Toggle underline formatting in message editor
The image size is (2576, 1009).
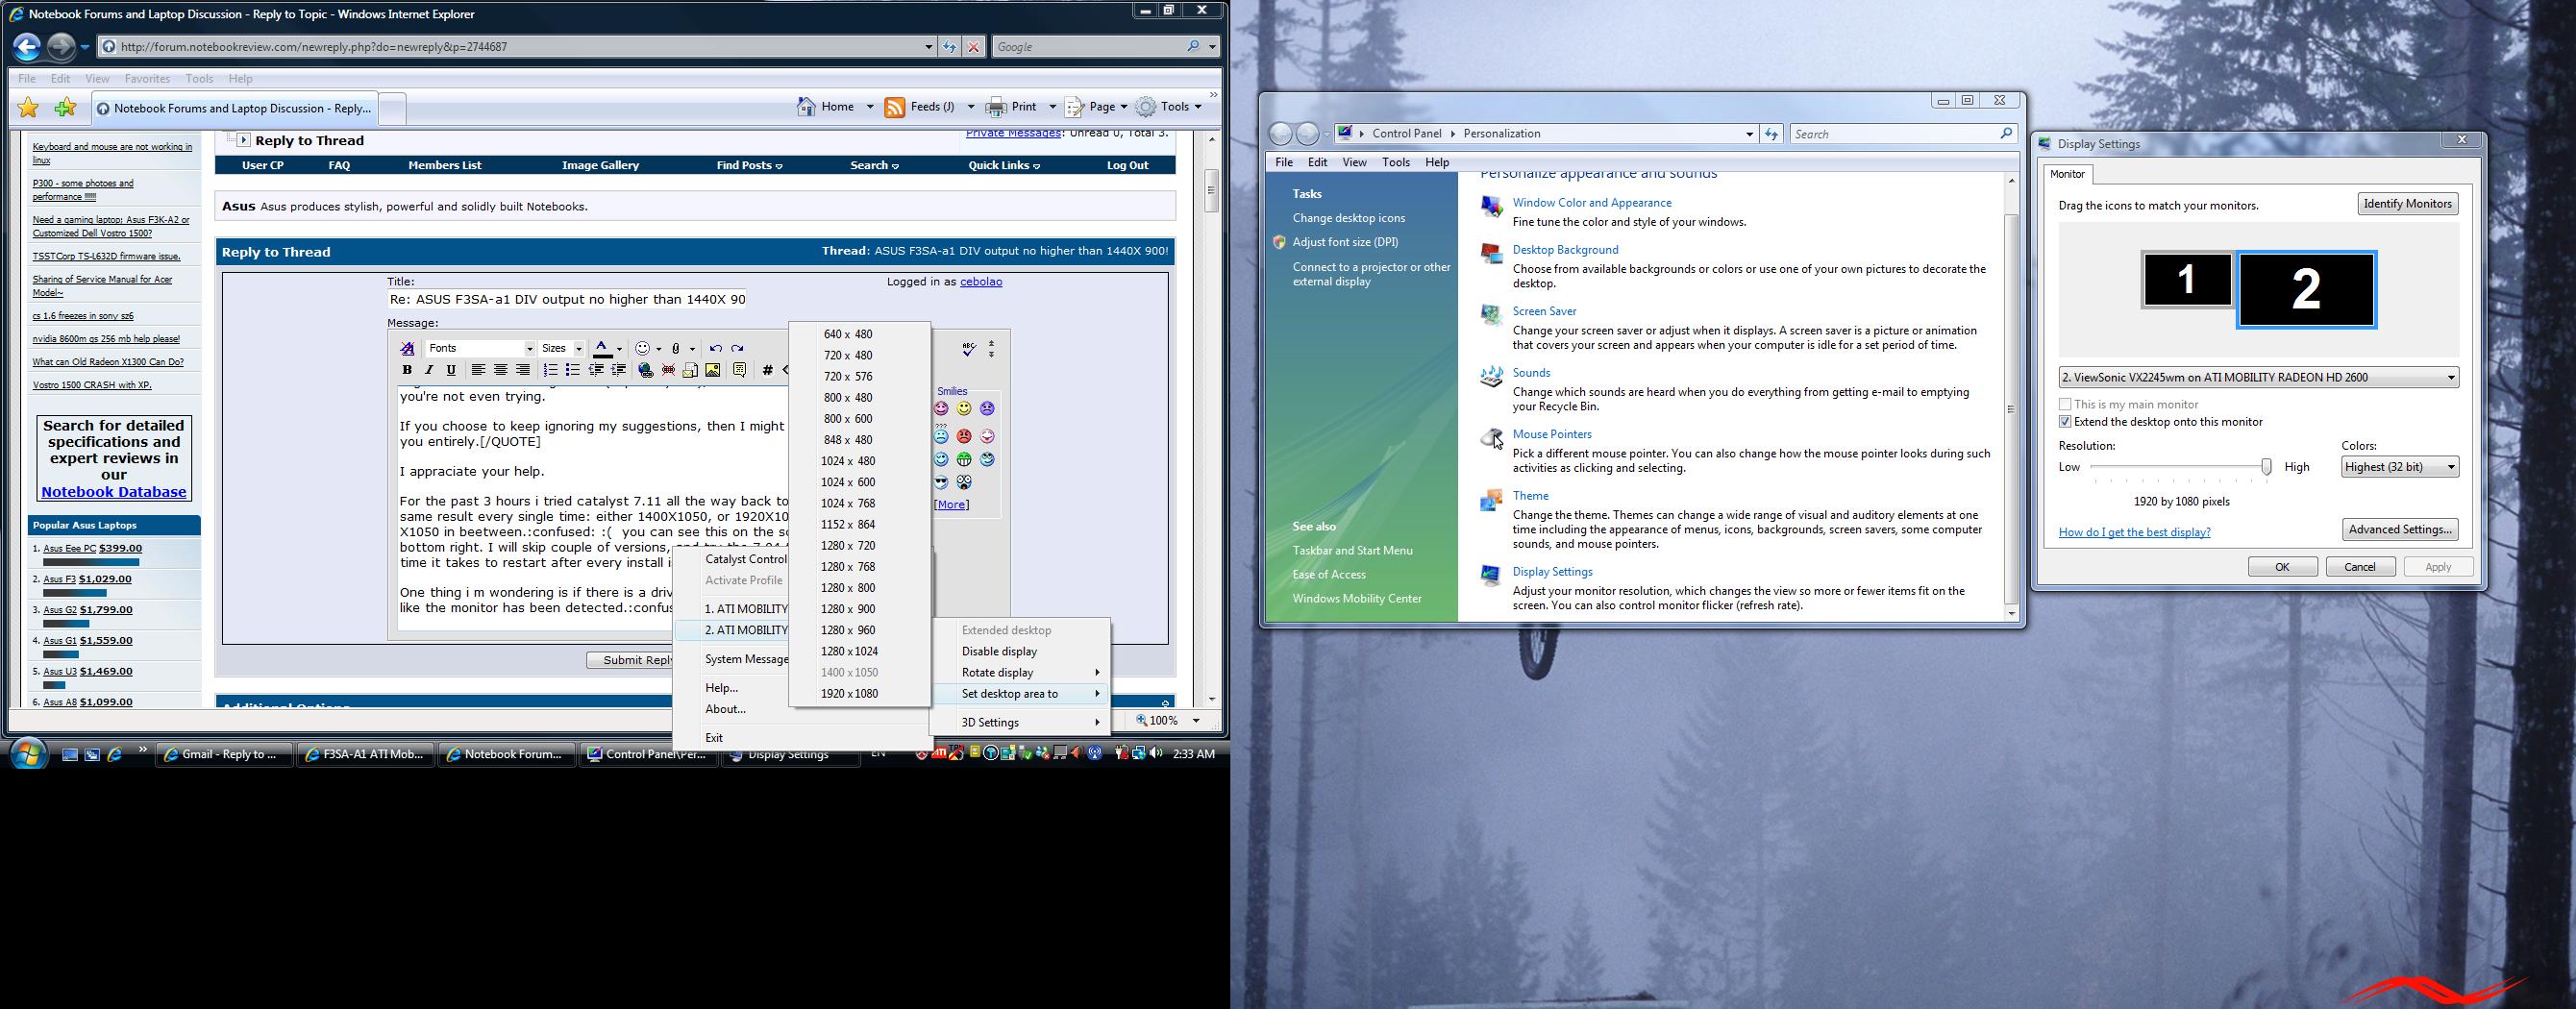tap(451, 370)
